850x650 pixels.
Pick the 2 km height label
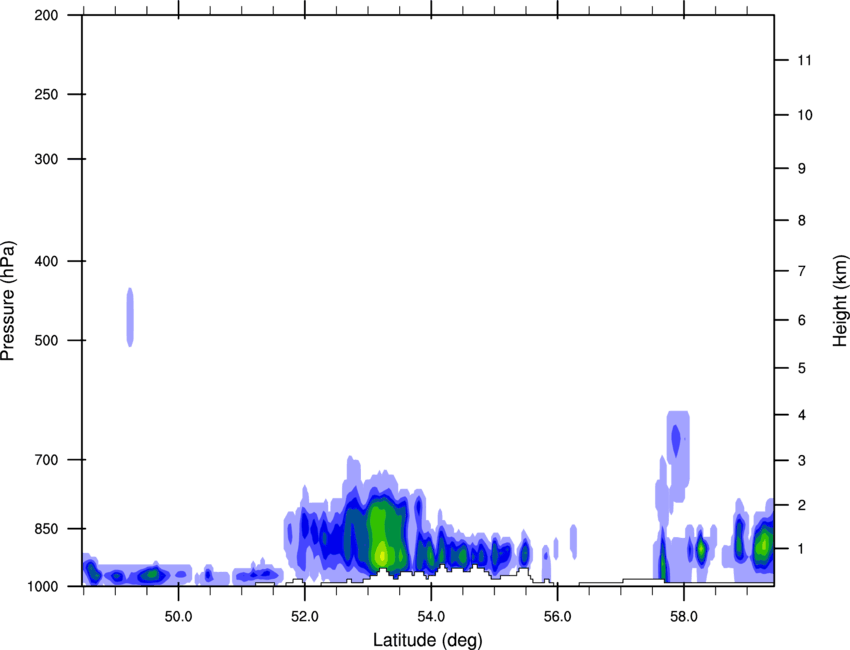click(802, 505)
